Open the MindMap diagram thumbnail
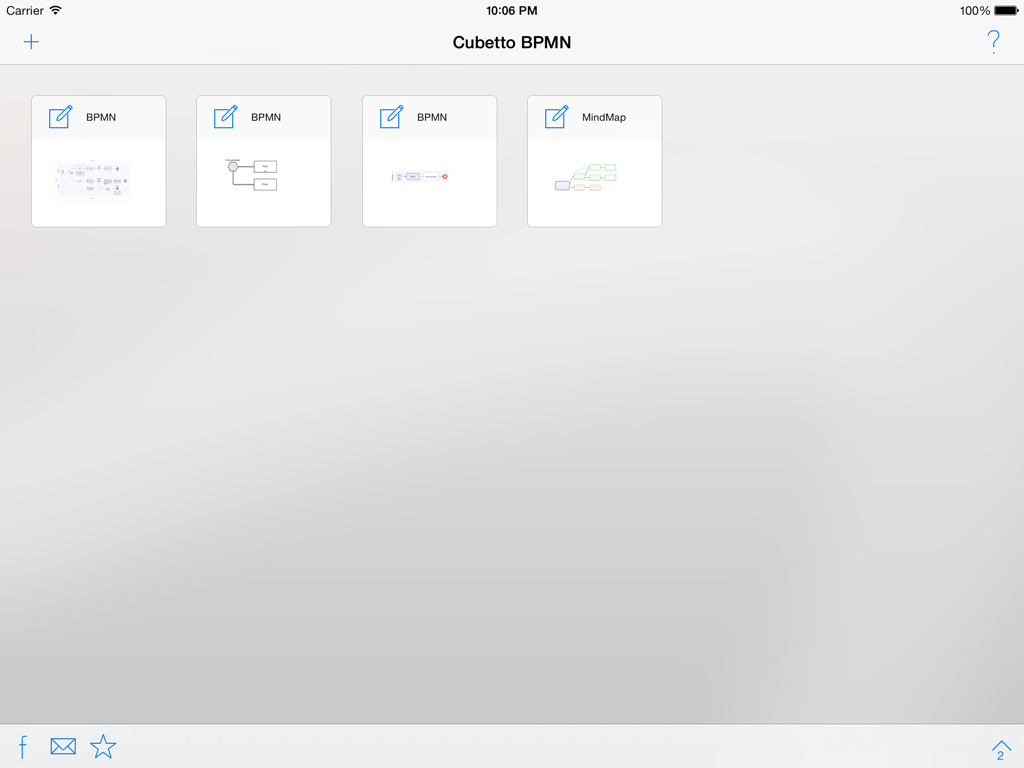This screenshot has width=1024, height=768. point(586,178)
